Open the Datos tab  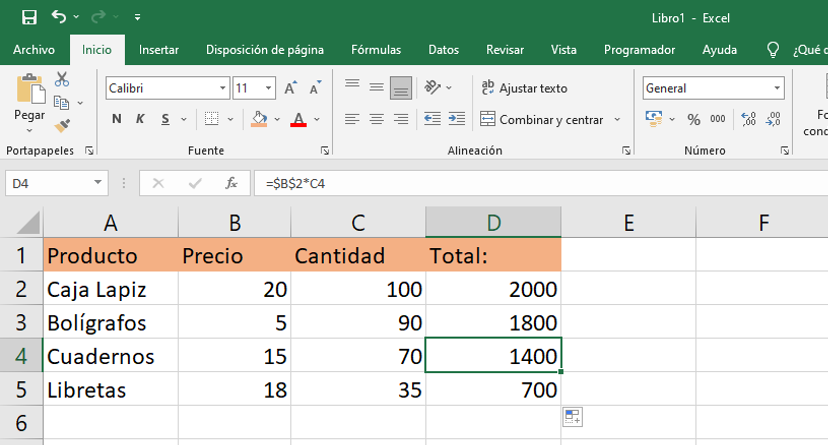click(x=444, y=50)
